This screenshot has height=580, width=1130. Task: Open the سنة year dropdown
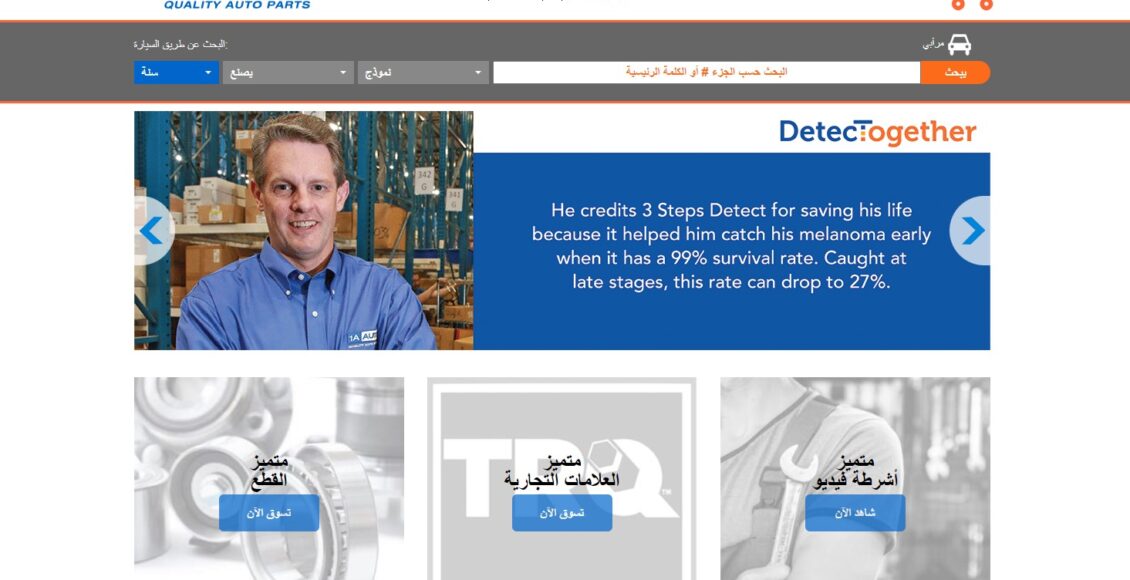pos(176,73)
